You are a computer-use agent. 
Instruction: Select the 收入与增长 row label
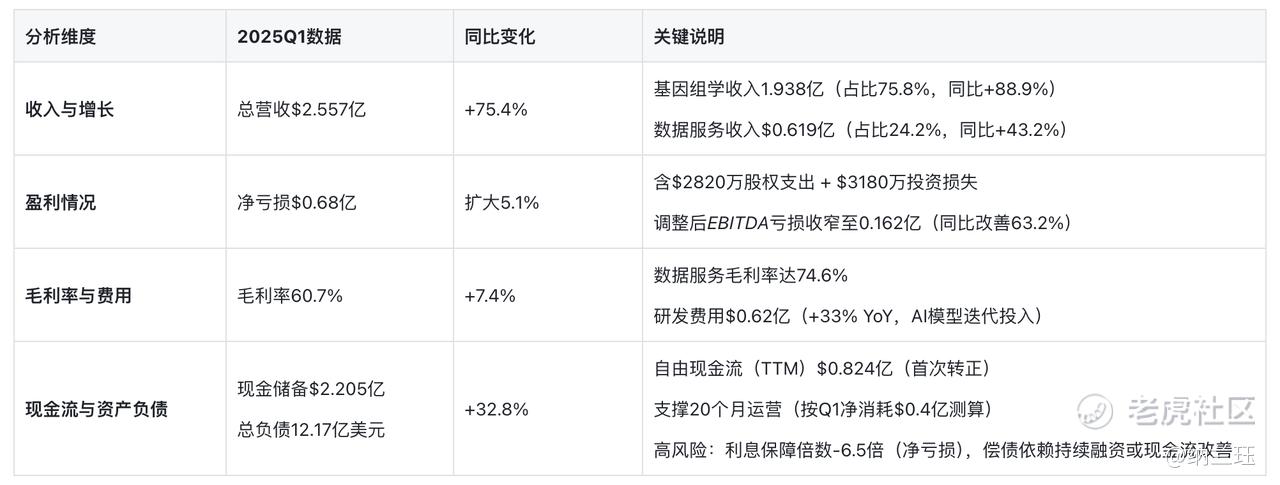click(70, 109)
